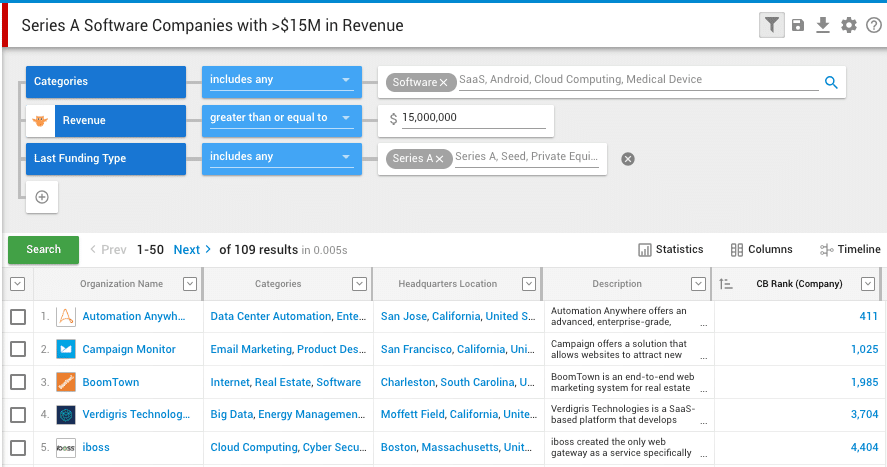The width and height of the screenshot is (887, 467).
Task: Check the Verdigris Technologies row
Action: (x=18, y=415)
